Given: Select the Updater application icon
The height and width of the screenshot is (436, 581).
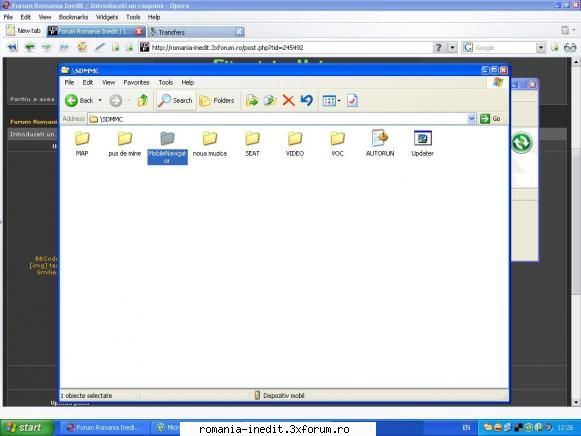Looking at the screenshot, I should tap(422, 143).
